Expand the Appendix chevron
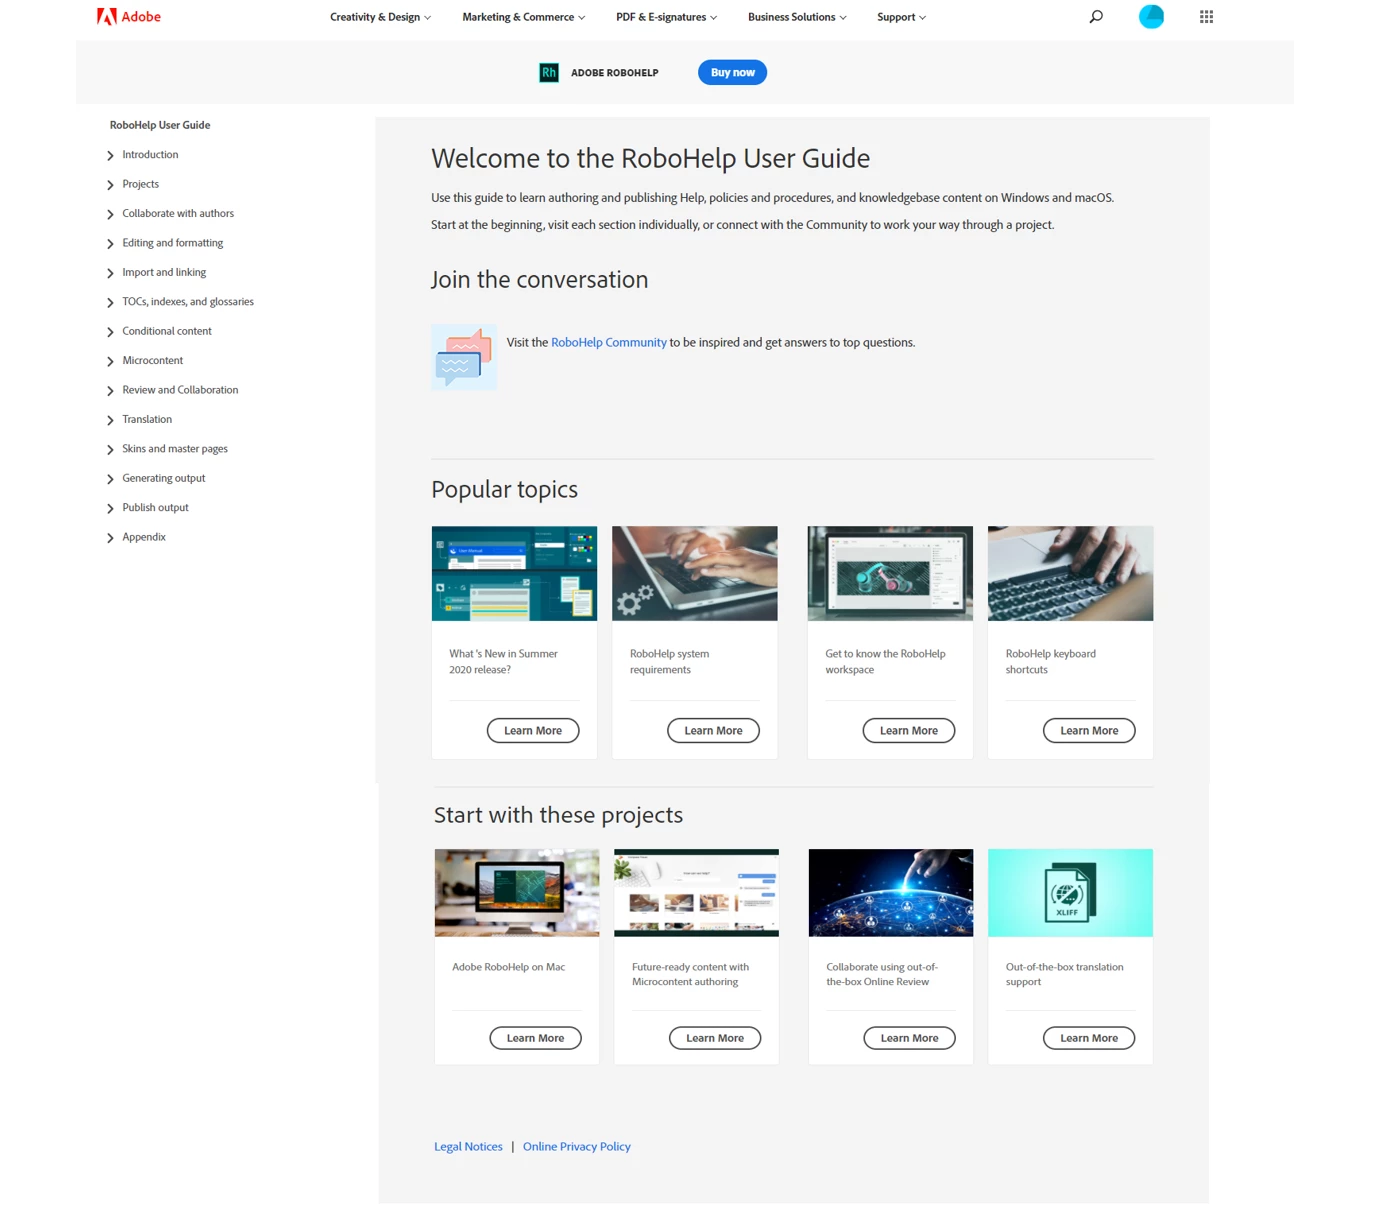 [x=110, y=538]
